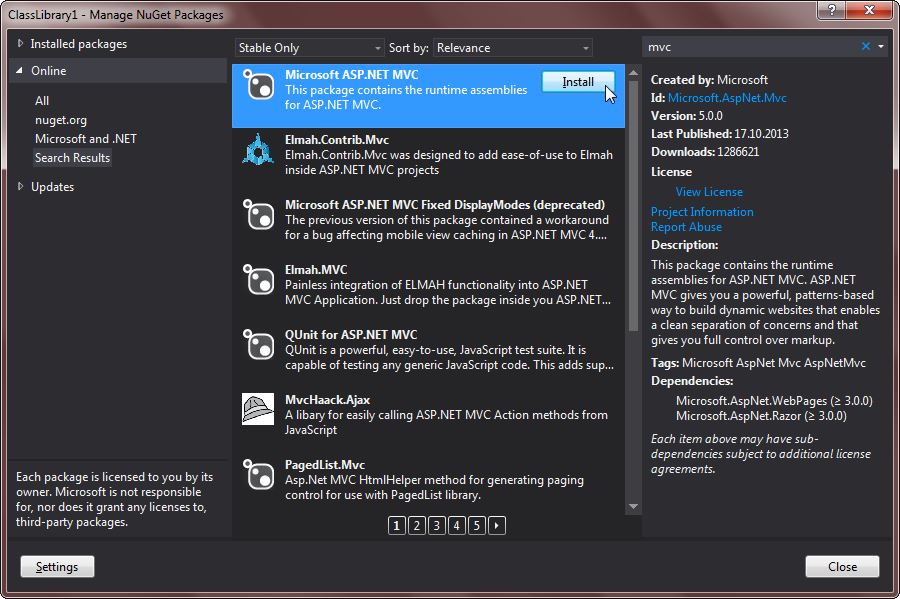
Task: Click the Microsoft ASP.NET MVC package icon
Action: pyautogui.click(x=258, y=84)
